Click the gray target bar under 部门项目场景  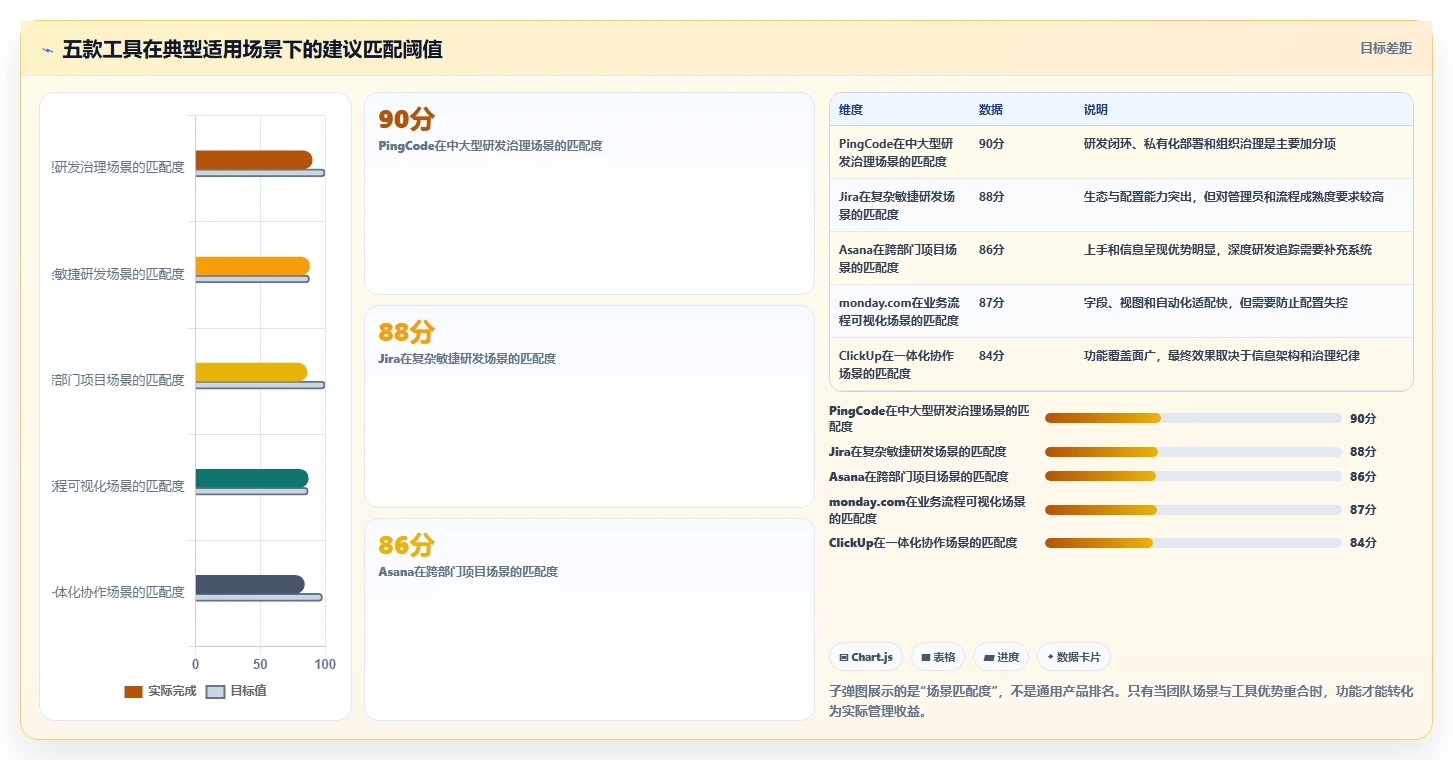[260, 385]
